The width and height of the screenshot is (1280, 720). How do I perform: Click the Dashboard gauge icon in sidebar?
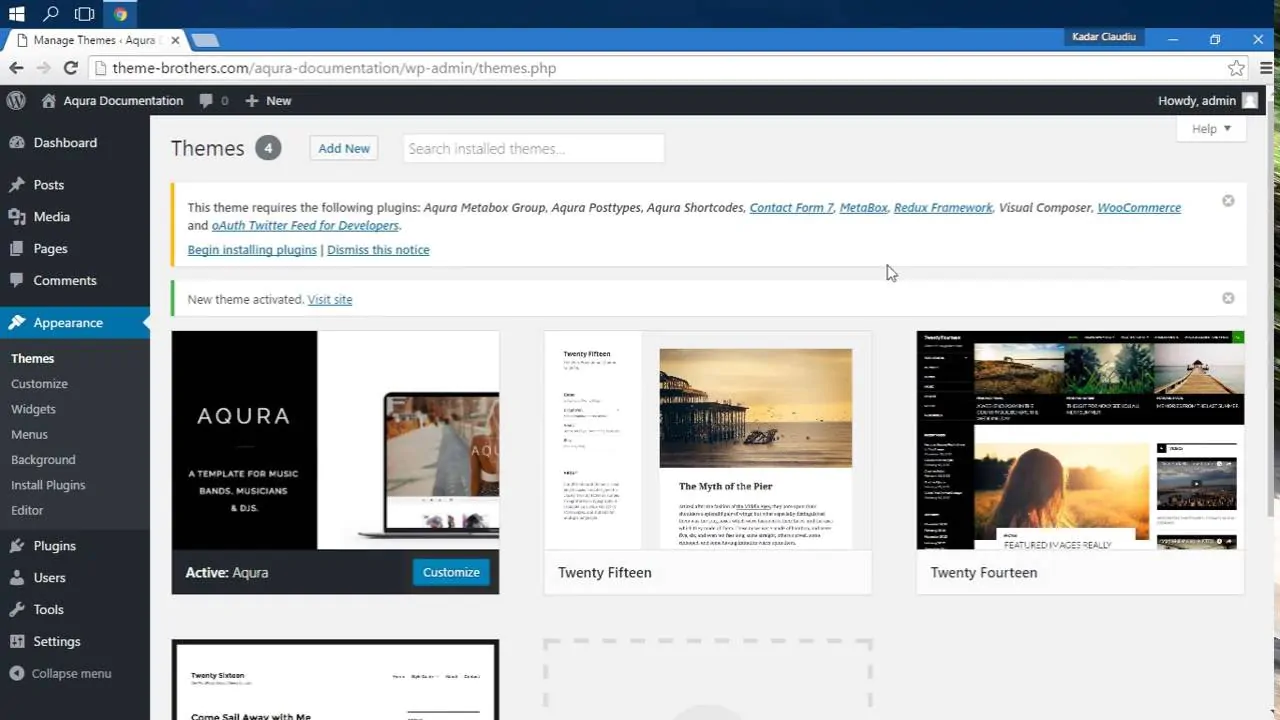pos(17,142)
